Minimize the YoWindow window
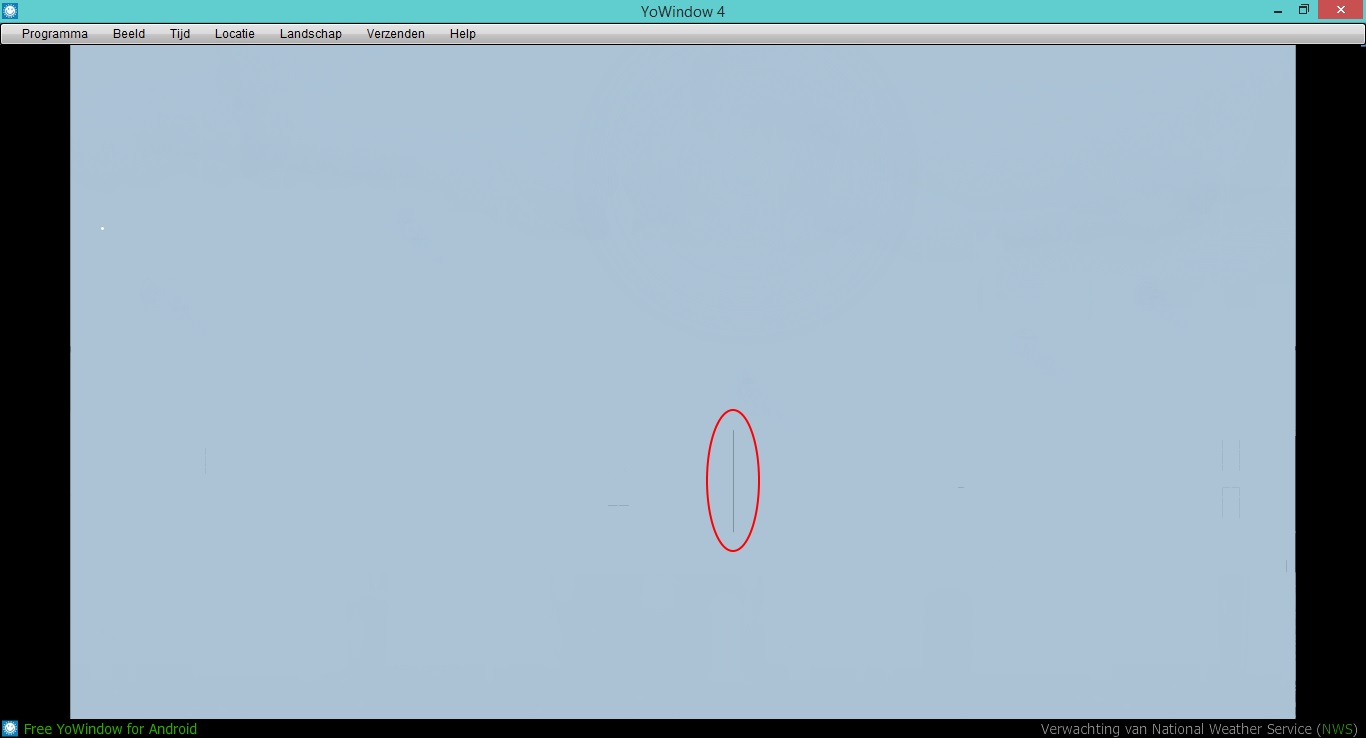Image resolution: width=1366 pixels, height=738 pixels. click(1279, 11)
